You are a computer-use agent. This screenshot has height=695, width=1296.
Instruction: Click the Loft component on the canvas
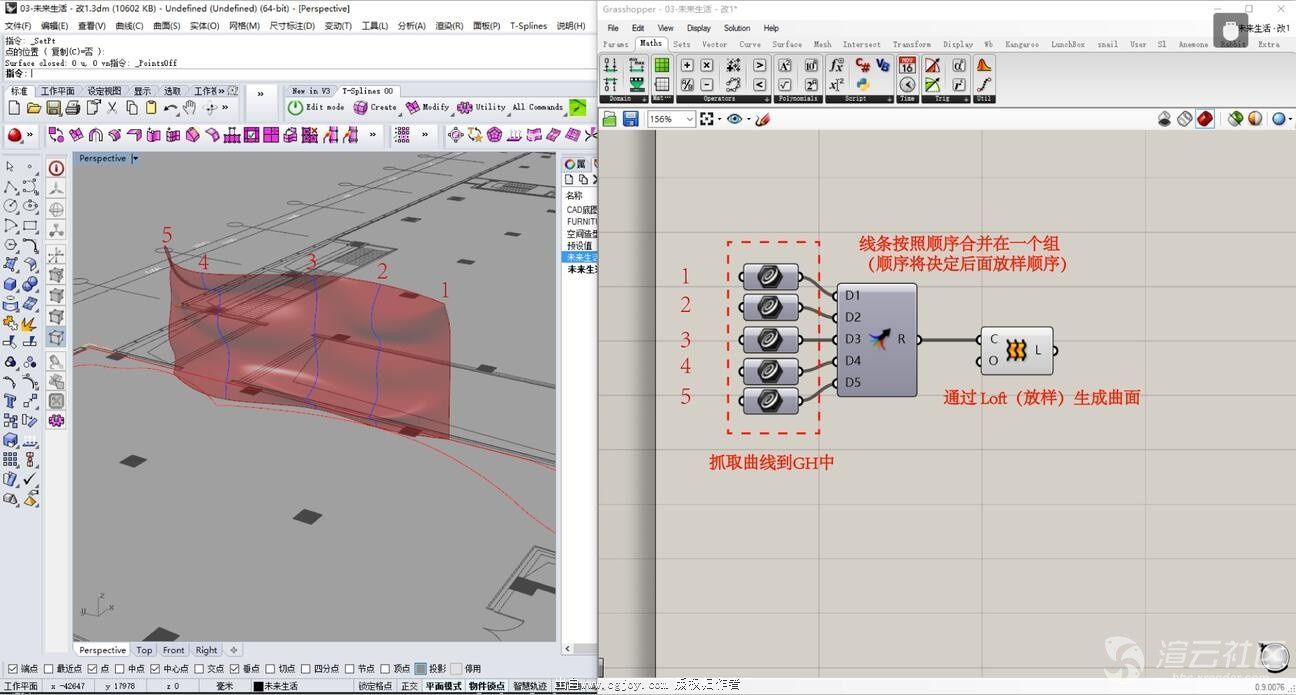[1016, 350]
